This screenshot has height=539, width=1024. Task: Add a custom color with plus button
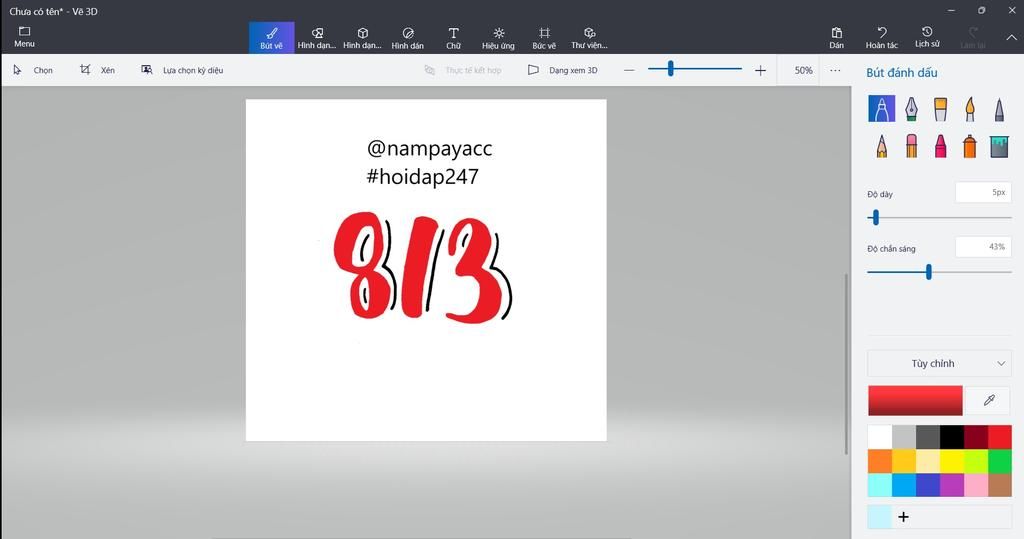(903, 517)
